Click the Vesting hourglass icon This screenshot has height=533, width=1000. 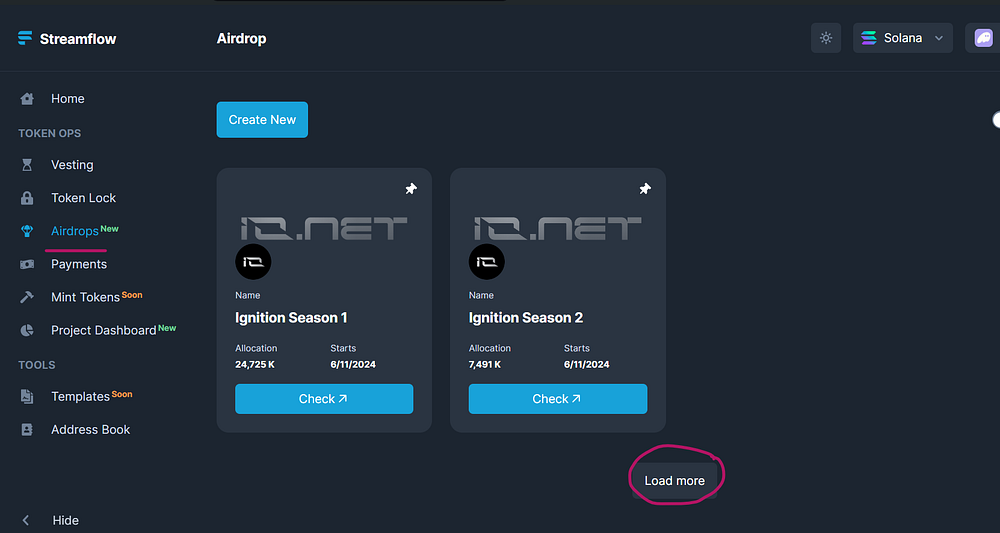pos(27,165)
